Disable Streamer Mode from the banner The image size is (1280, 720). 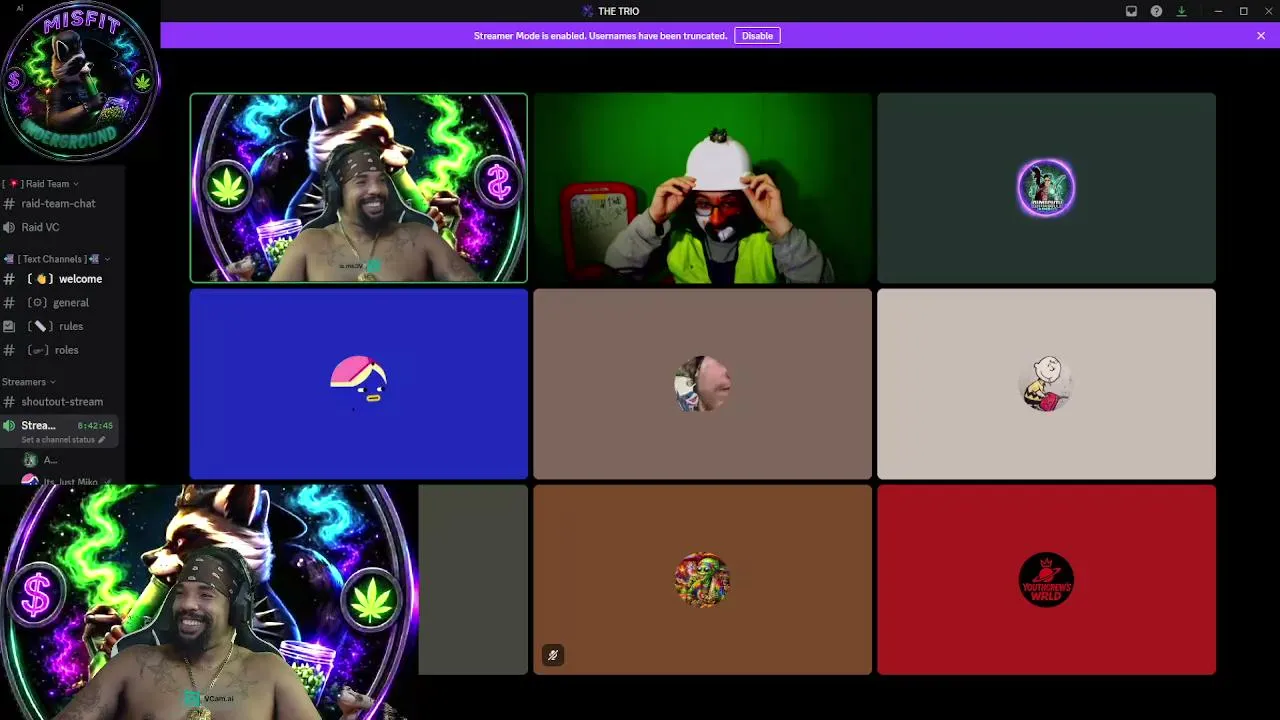coord(757,36)
